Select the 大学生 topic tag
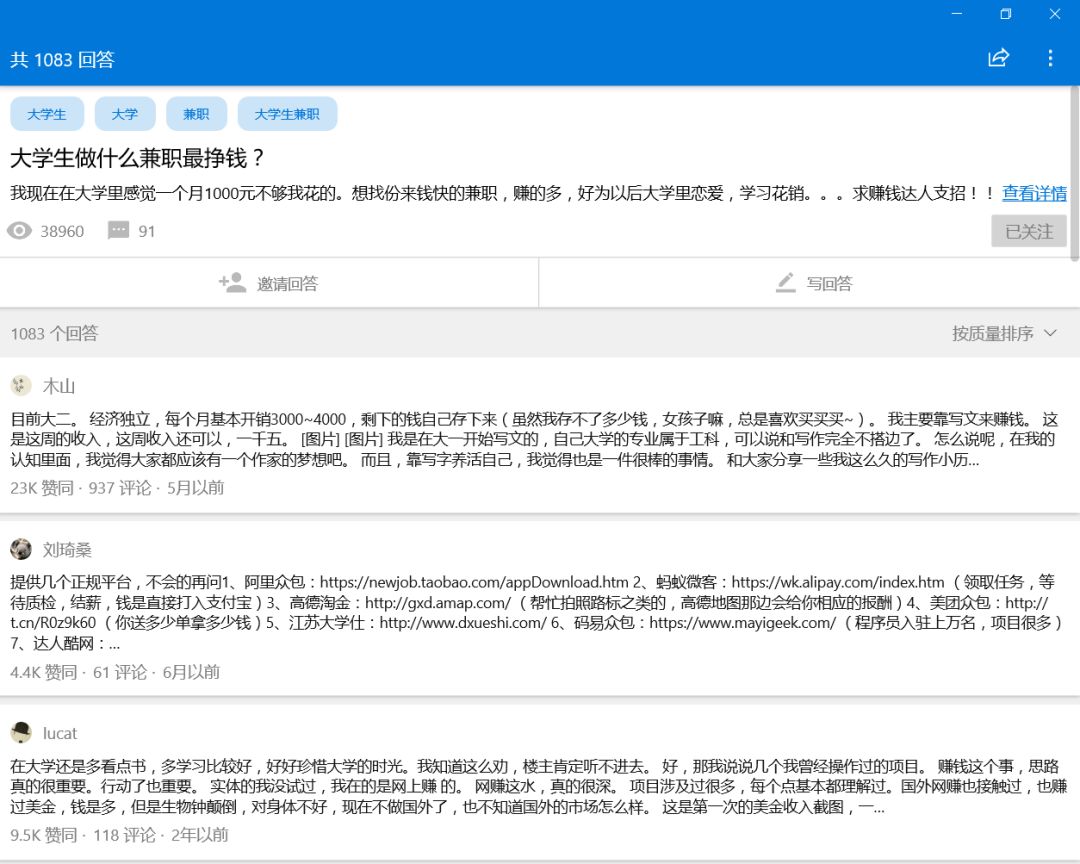 (x=47, y=114)
